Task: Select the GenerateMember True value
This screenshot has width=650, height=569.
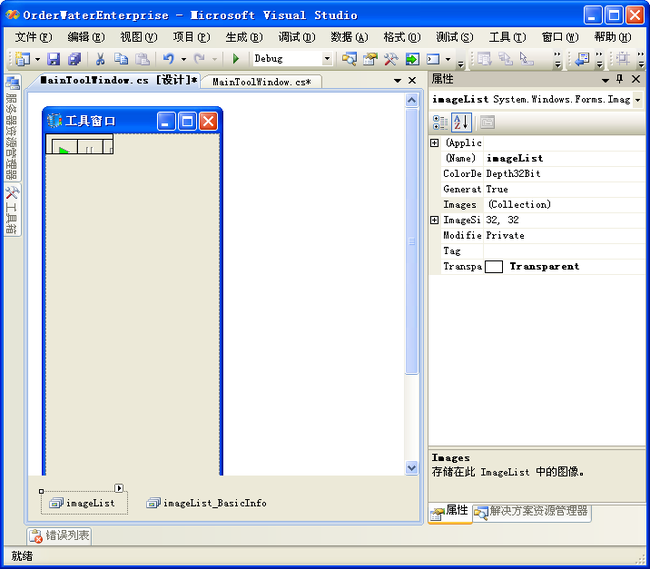Action: coord(564,189)
